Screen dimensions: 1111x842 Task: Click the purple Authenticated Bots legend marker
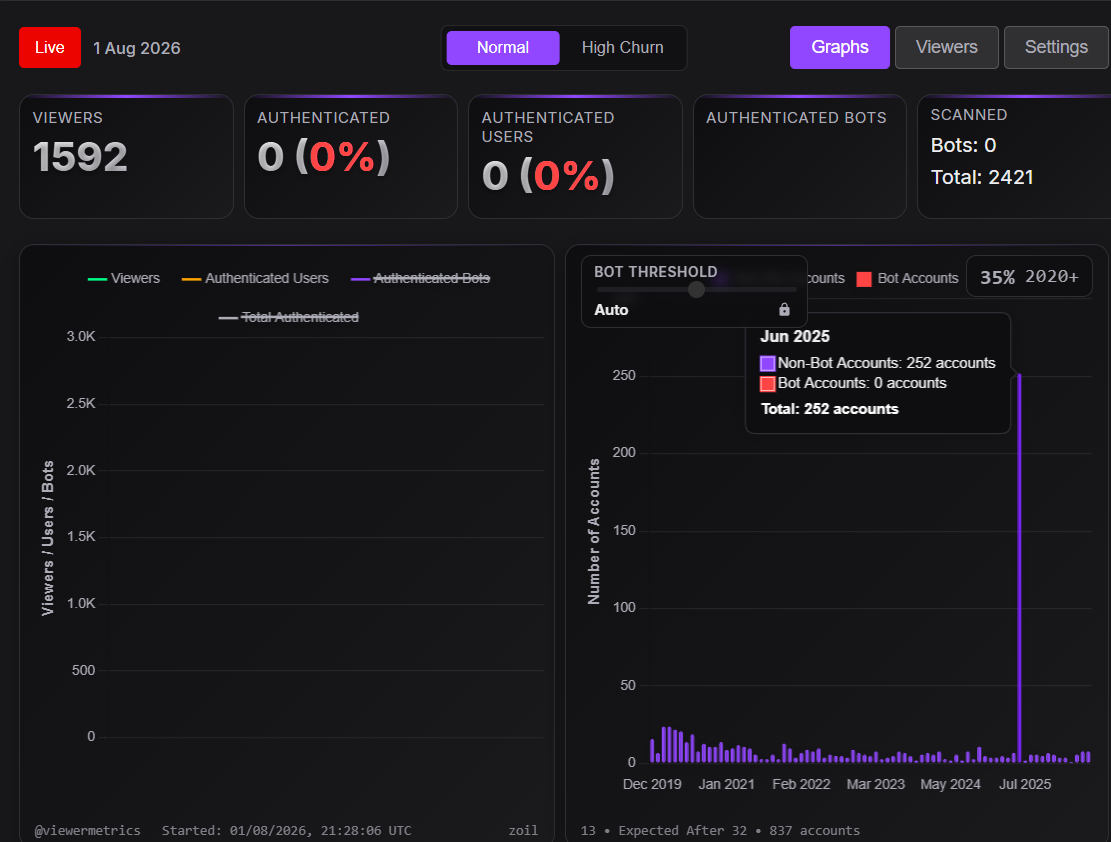[x=360, y=279]
